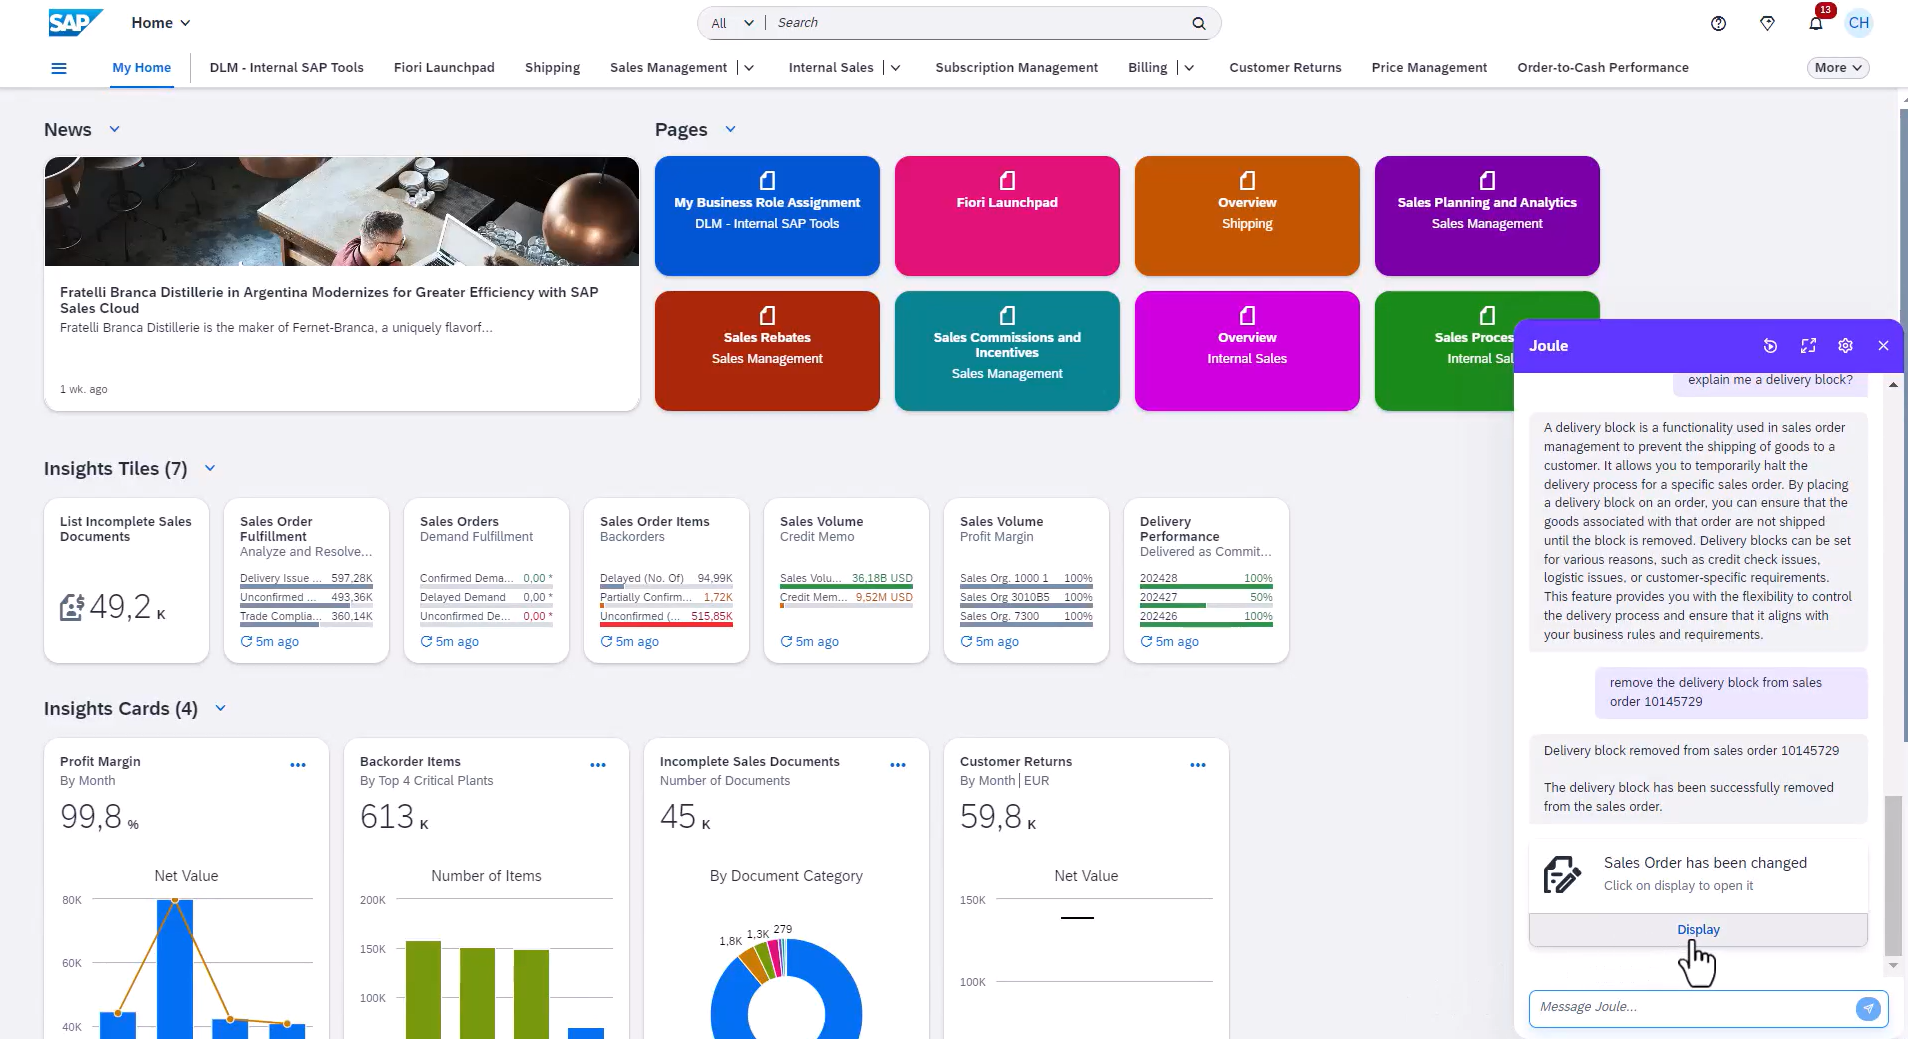Expand Sales Management submenu arrow
Viewport: 1908px width, 1039px height.
pos(749,68)
